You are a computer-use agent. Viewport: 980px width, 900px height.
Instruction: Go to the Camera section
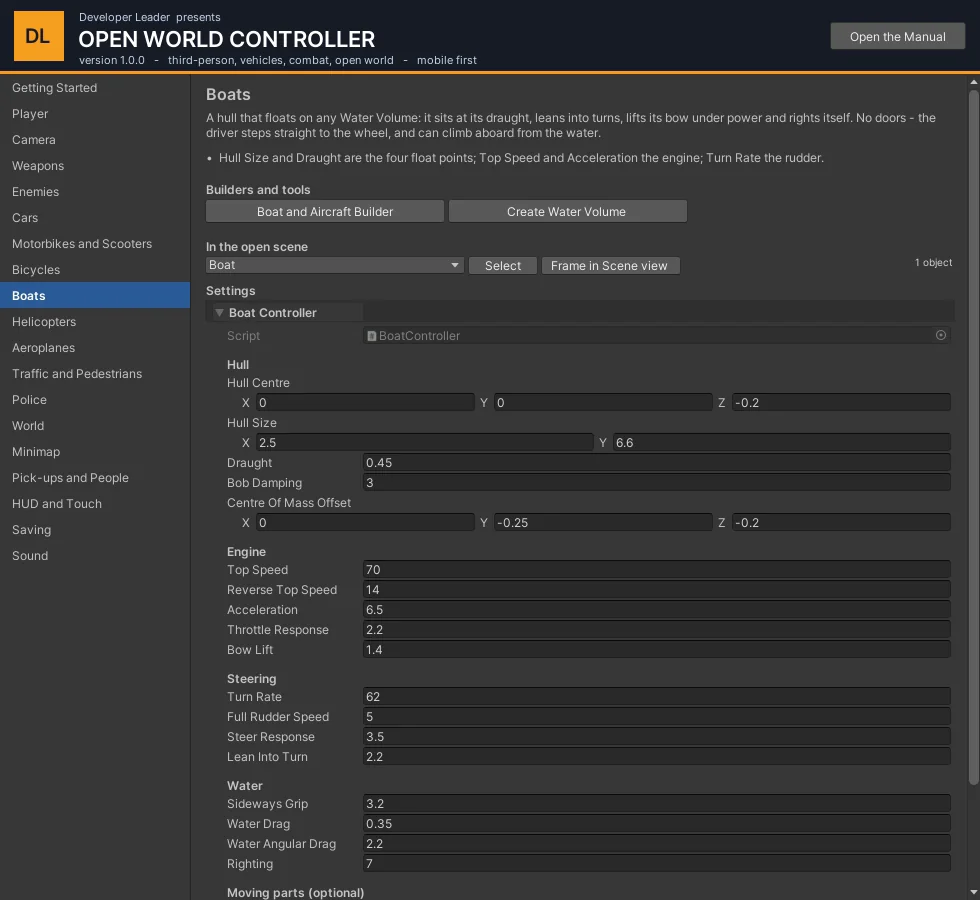click(x=95, y=140)
